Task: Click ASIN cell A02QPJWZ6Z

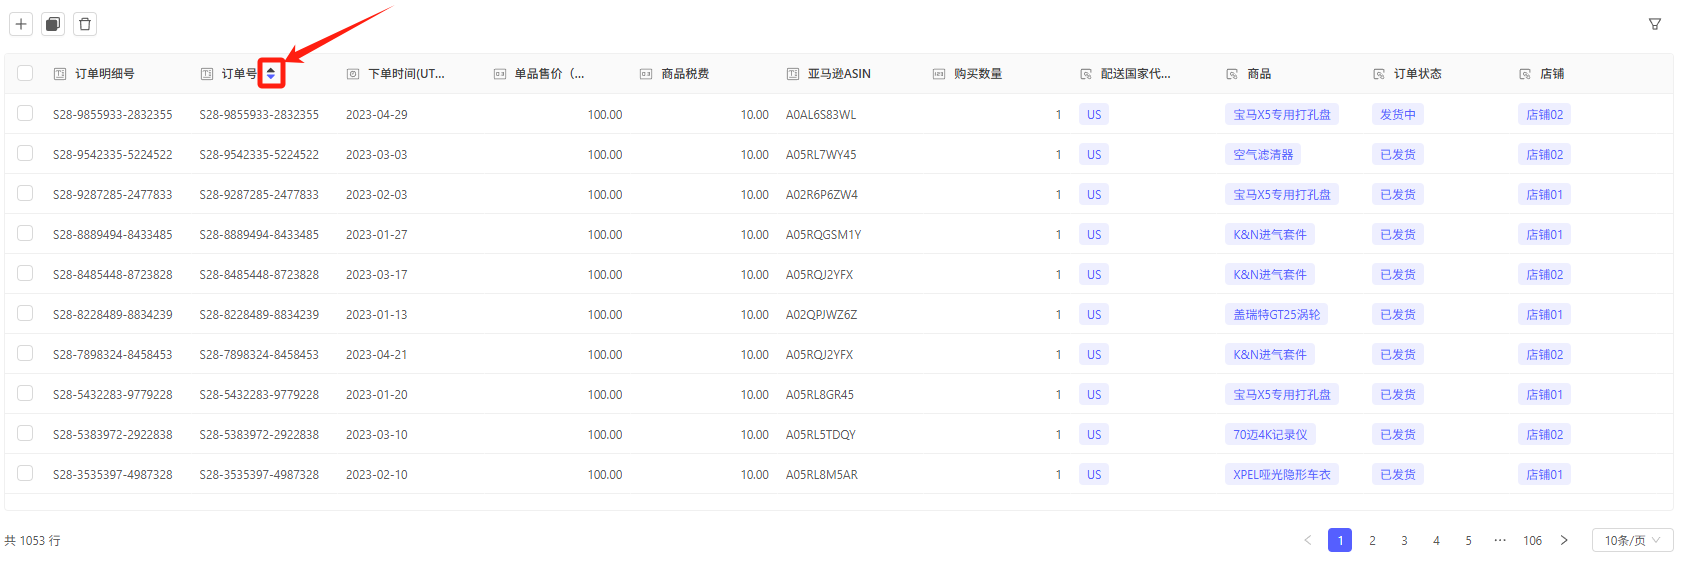Action: pos(822,315)
